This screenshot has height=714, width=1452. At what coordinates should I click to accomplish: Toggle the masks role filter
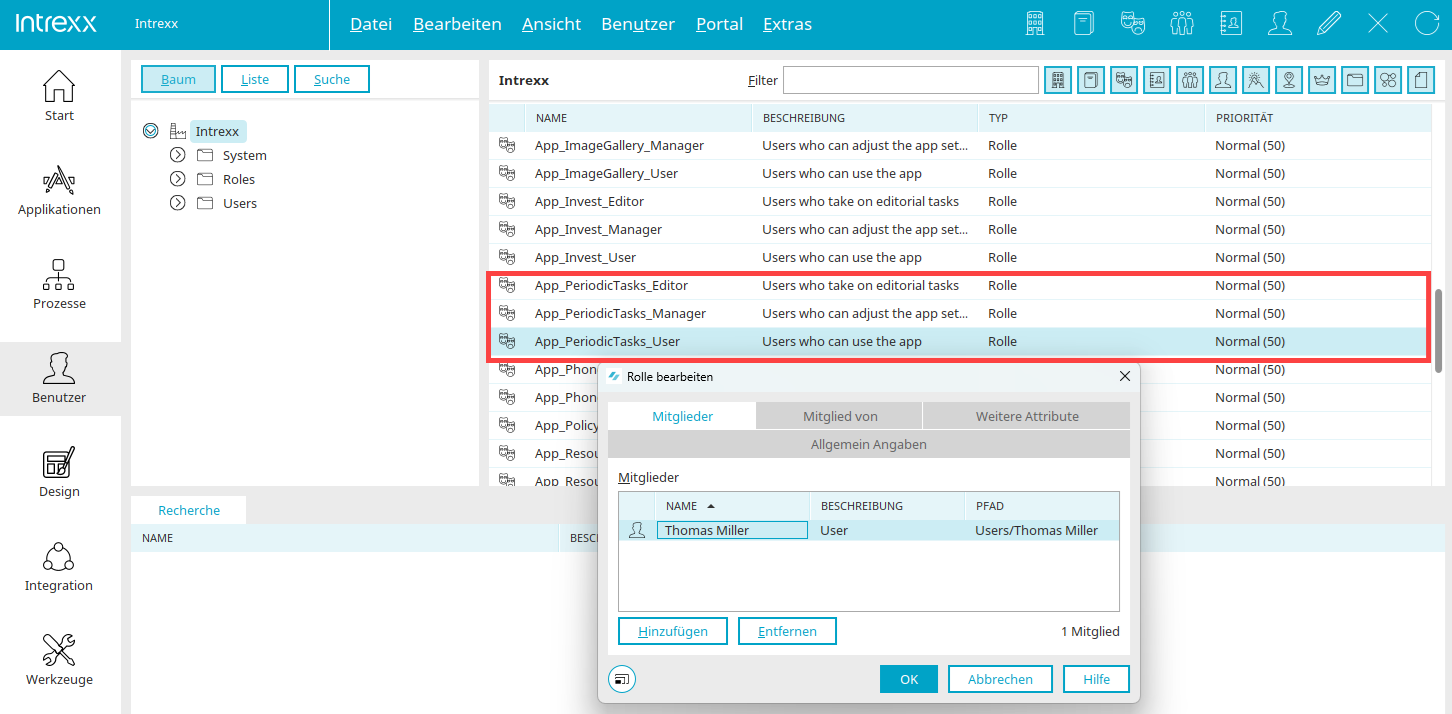1123,80
